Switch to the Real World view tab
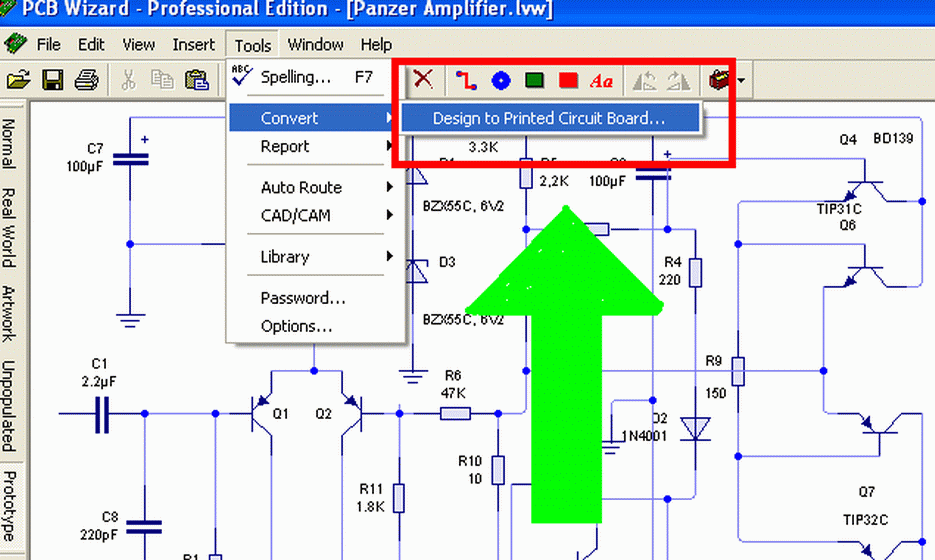Viewport: 935px width, 560px height. [x=10, y=227]
